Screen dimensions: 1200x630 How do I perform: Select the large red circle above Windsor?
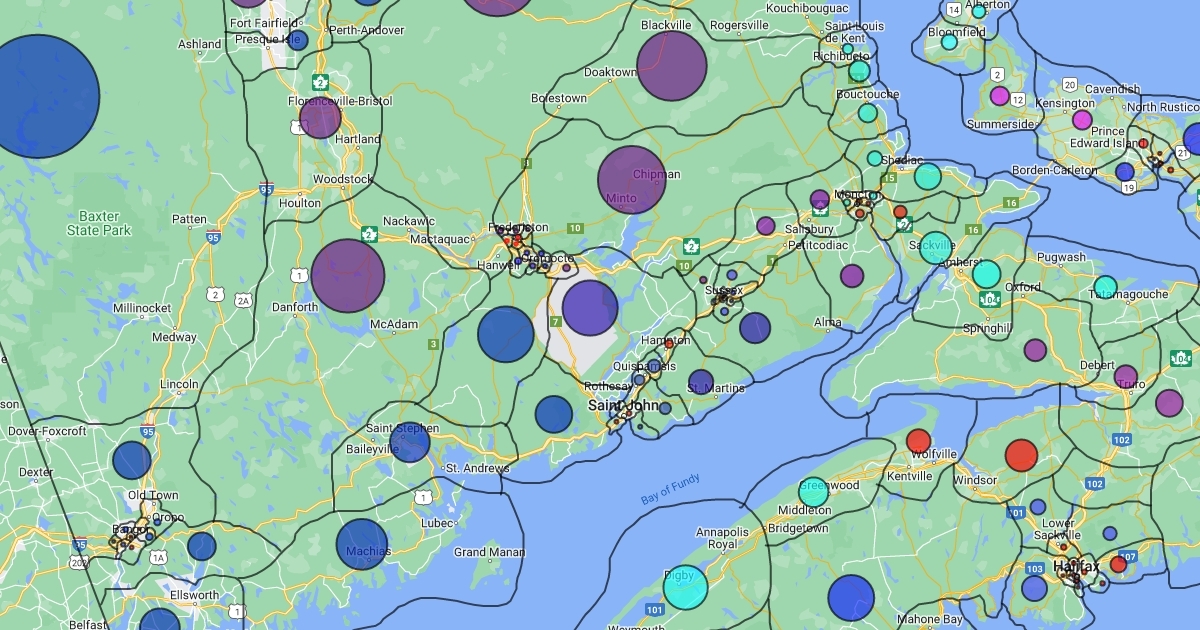click(x=1021, y=455)
